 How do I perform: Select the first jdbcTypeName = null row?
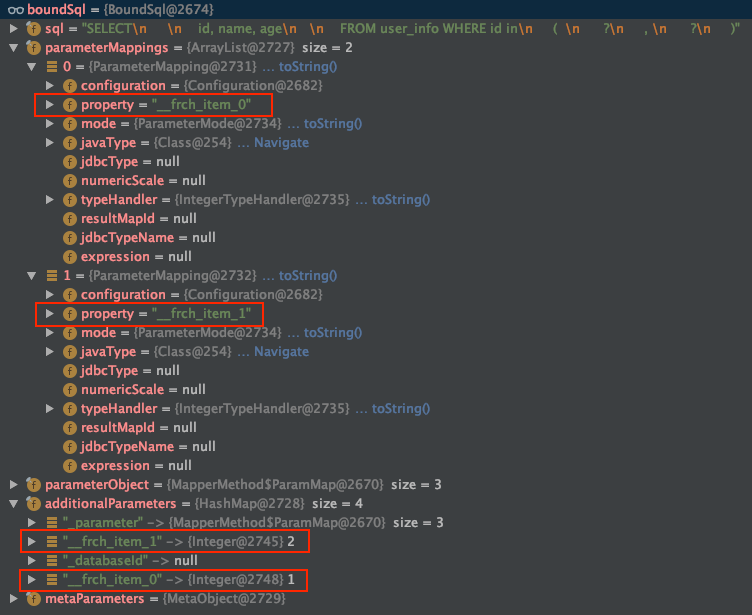click(148, 238)
